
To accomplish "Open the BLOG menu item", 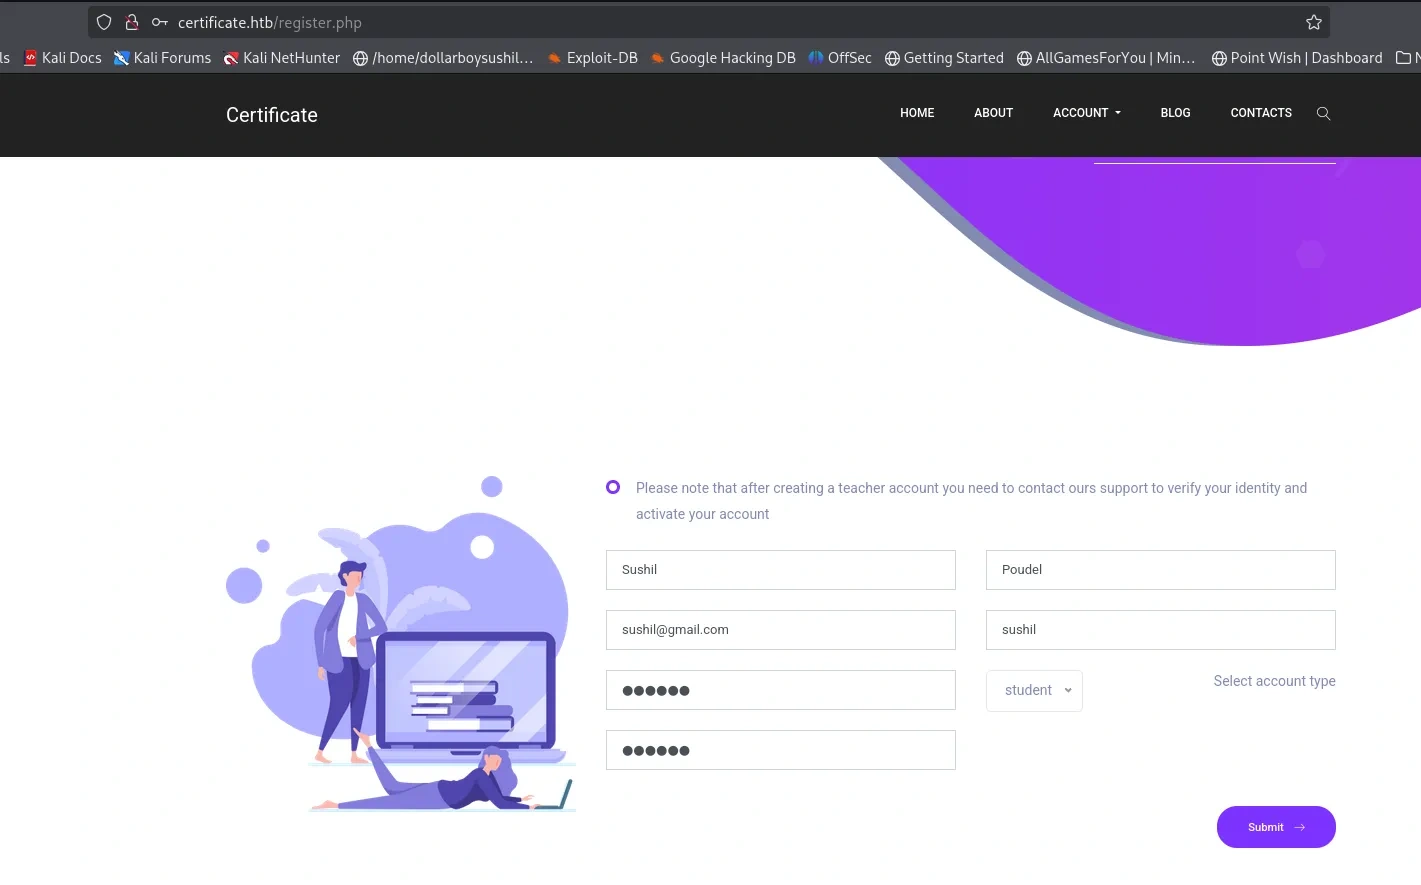I will click(x=1175, y=113).
